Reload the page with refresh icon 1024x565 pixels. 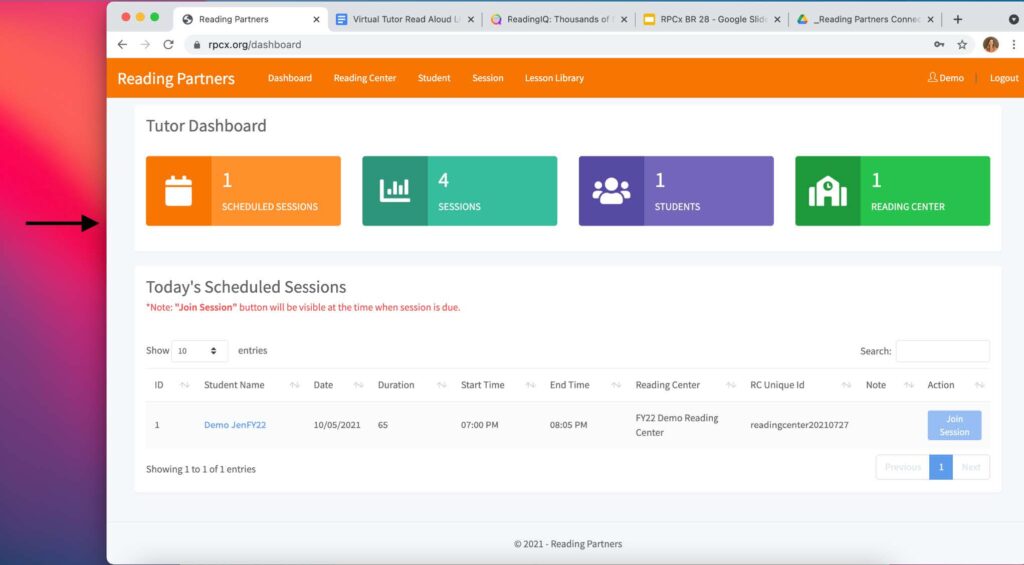pyautogui.click(x=168, y=44)
